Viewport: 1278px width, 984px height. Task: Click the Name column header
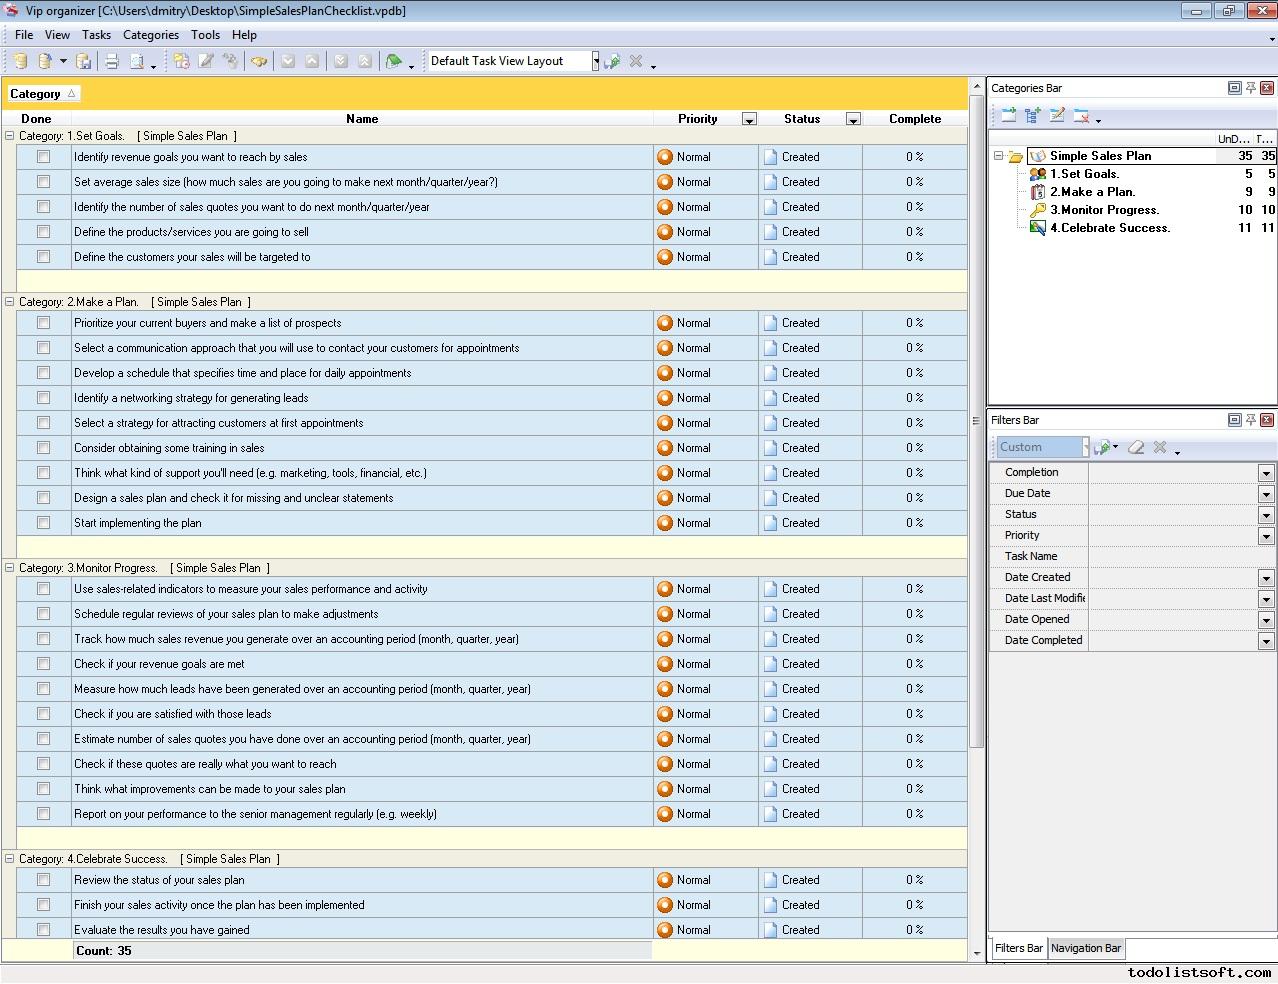[361, 119]
